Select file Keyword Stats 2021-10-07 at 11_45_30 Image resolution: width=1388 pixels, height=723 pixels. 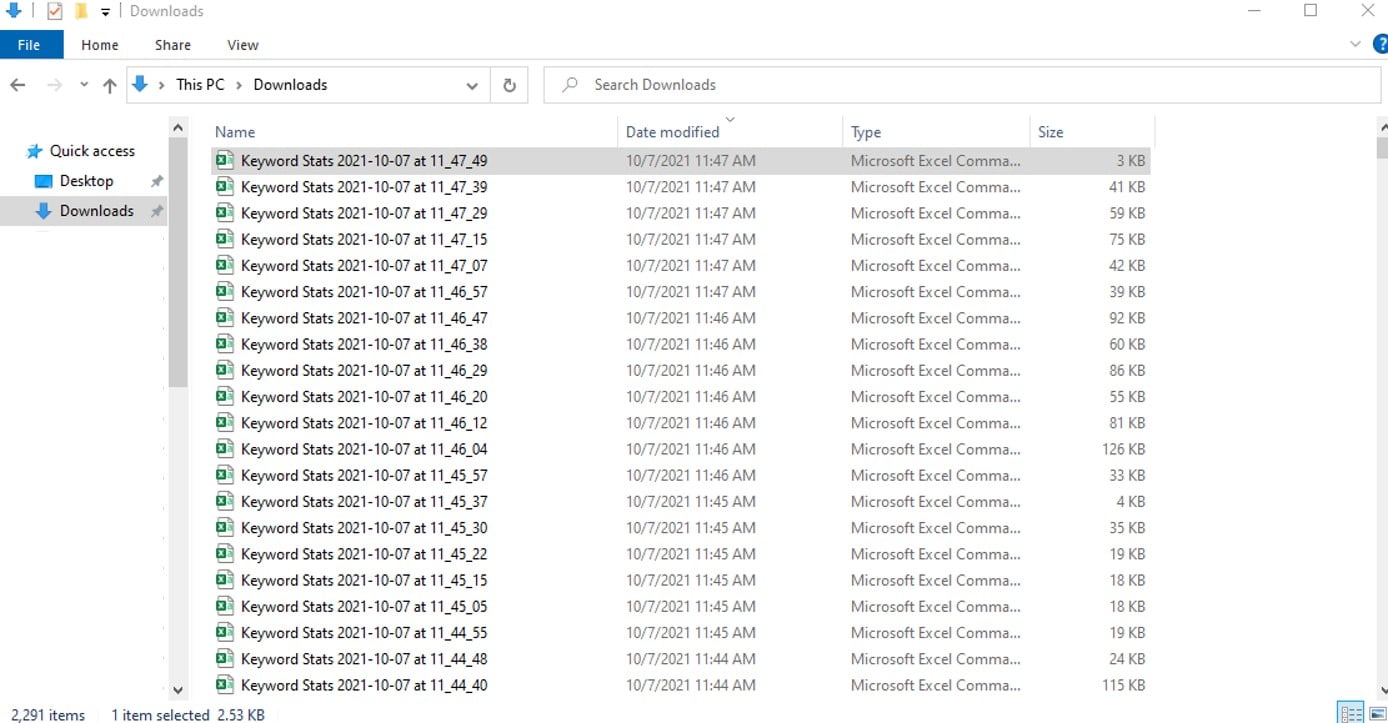click(364, 528)
